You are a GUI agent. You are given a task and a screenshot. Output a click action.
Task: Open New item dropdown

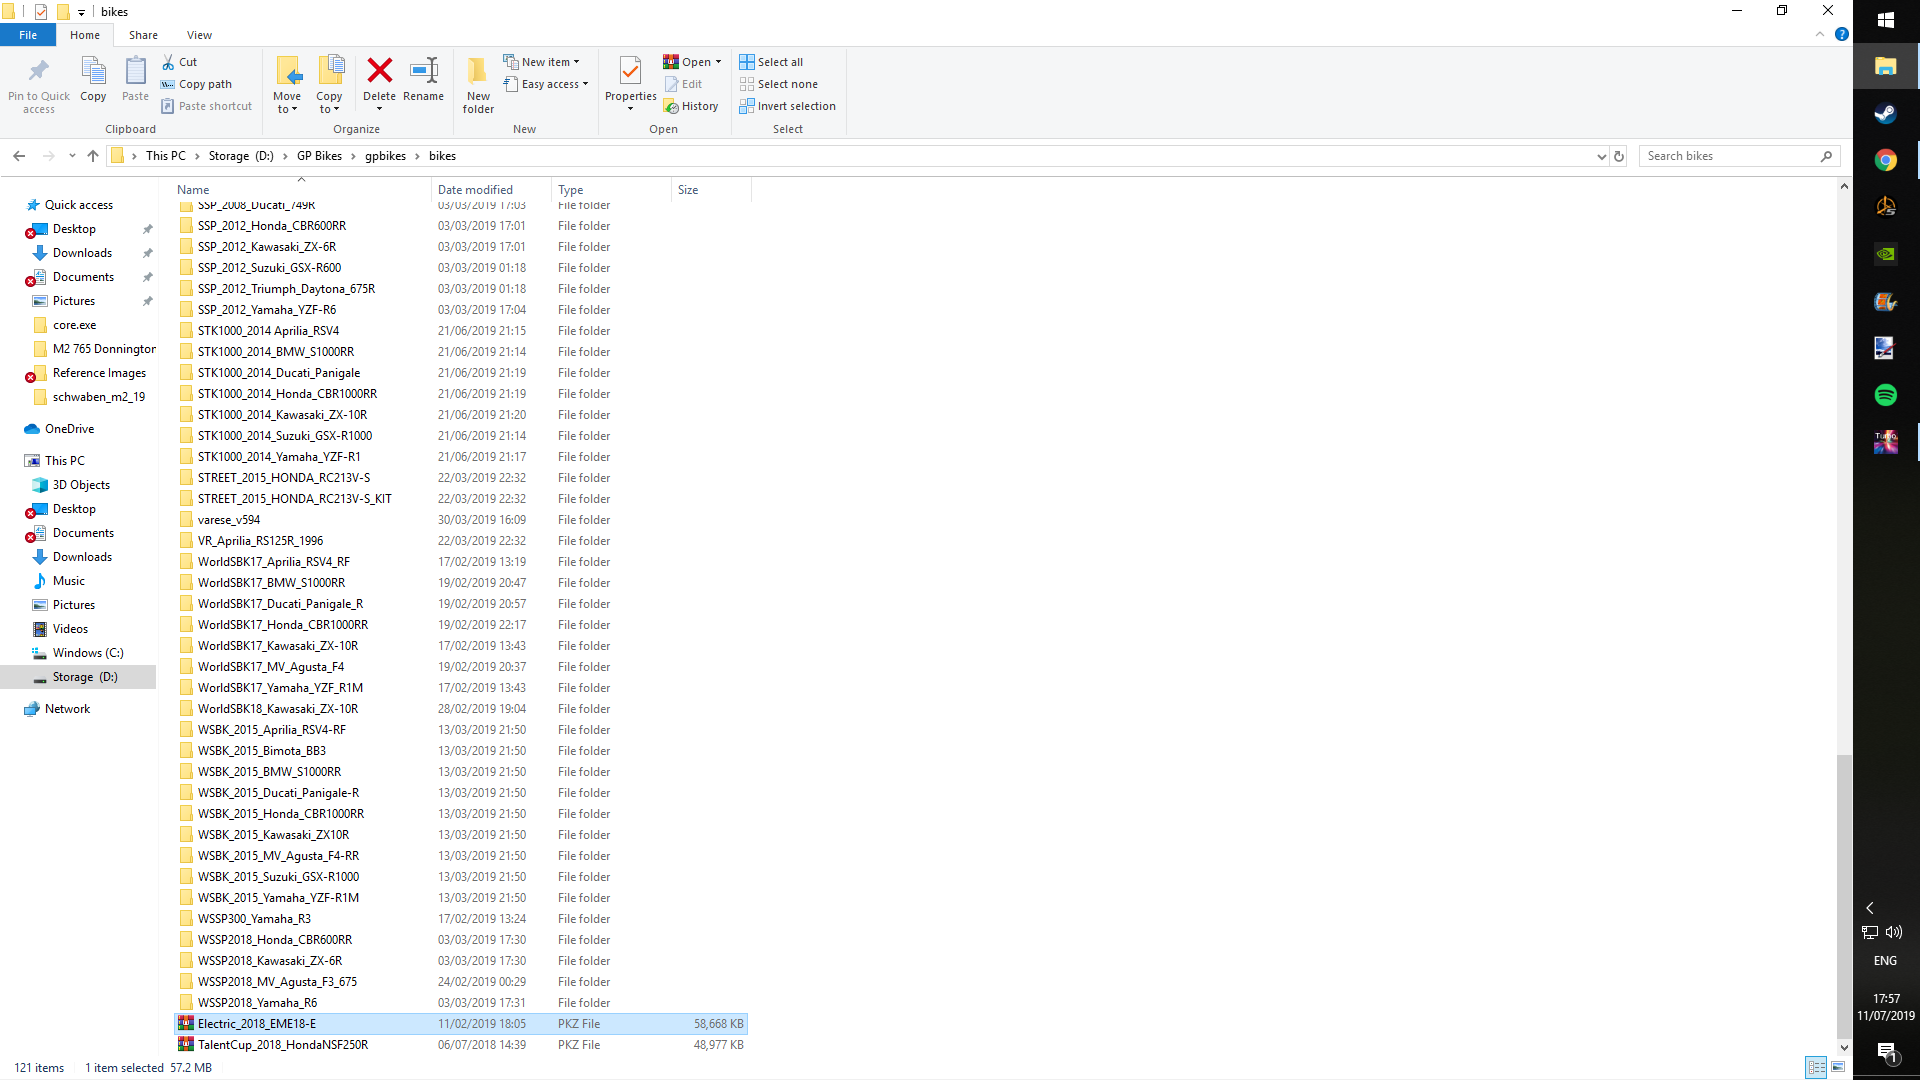[x=541, y=62]
